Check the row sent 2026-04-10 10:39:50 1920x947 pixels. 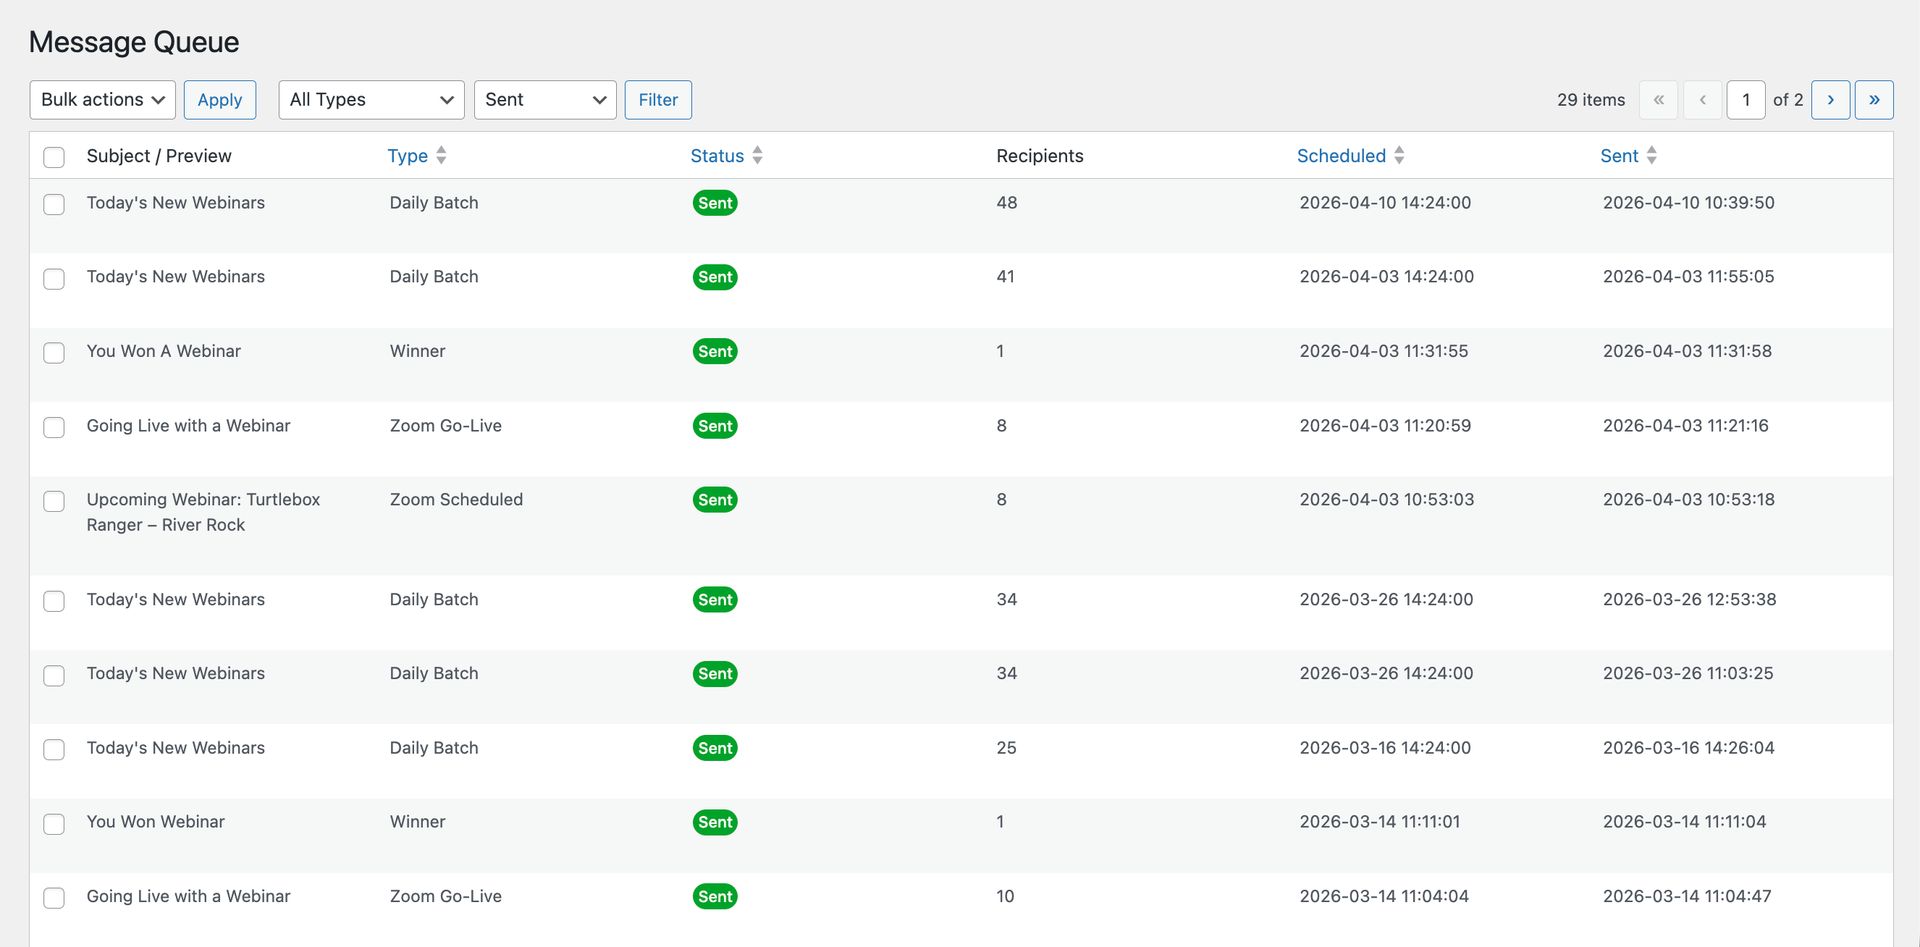54,204
